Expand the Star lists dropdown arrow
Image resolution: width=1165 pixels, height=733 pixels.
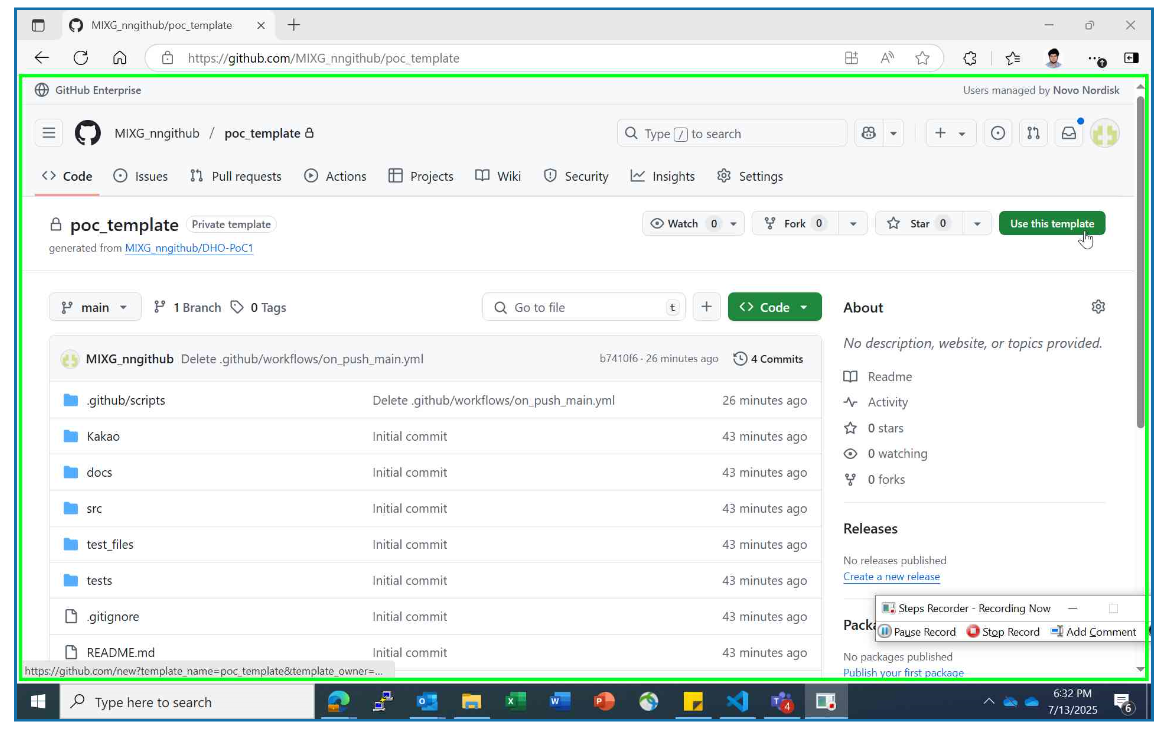(x=977, y=224)
